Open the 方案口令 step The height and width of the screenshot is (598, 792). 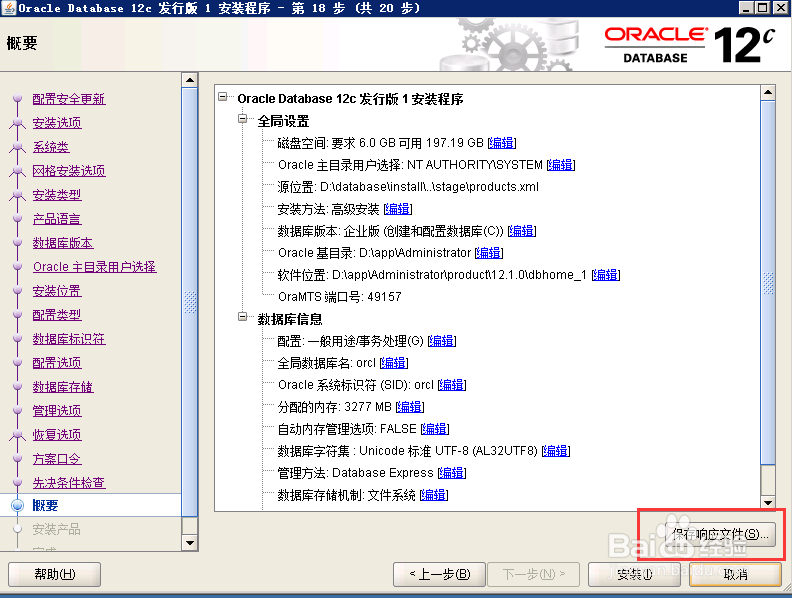click(57, 459)
